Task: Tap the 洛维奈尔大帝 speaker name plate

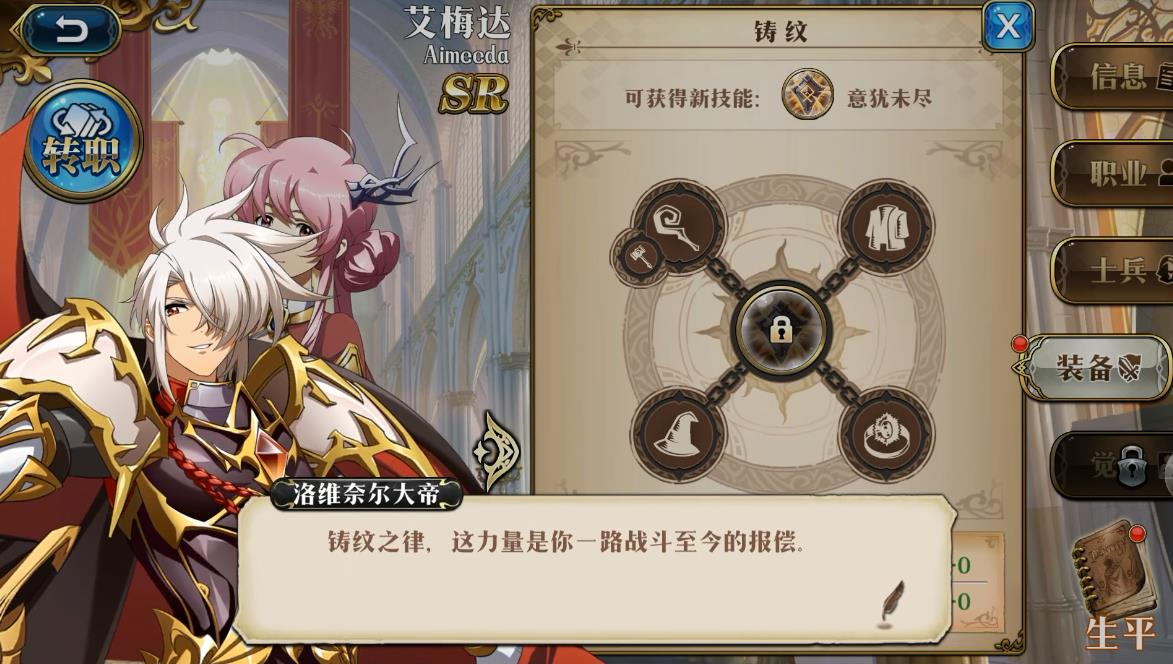Action: [366, 494]
